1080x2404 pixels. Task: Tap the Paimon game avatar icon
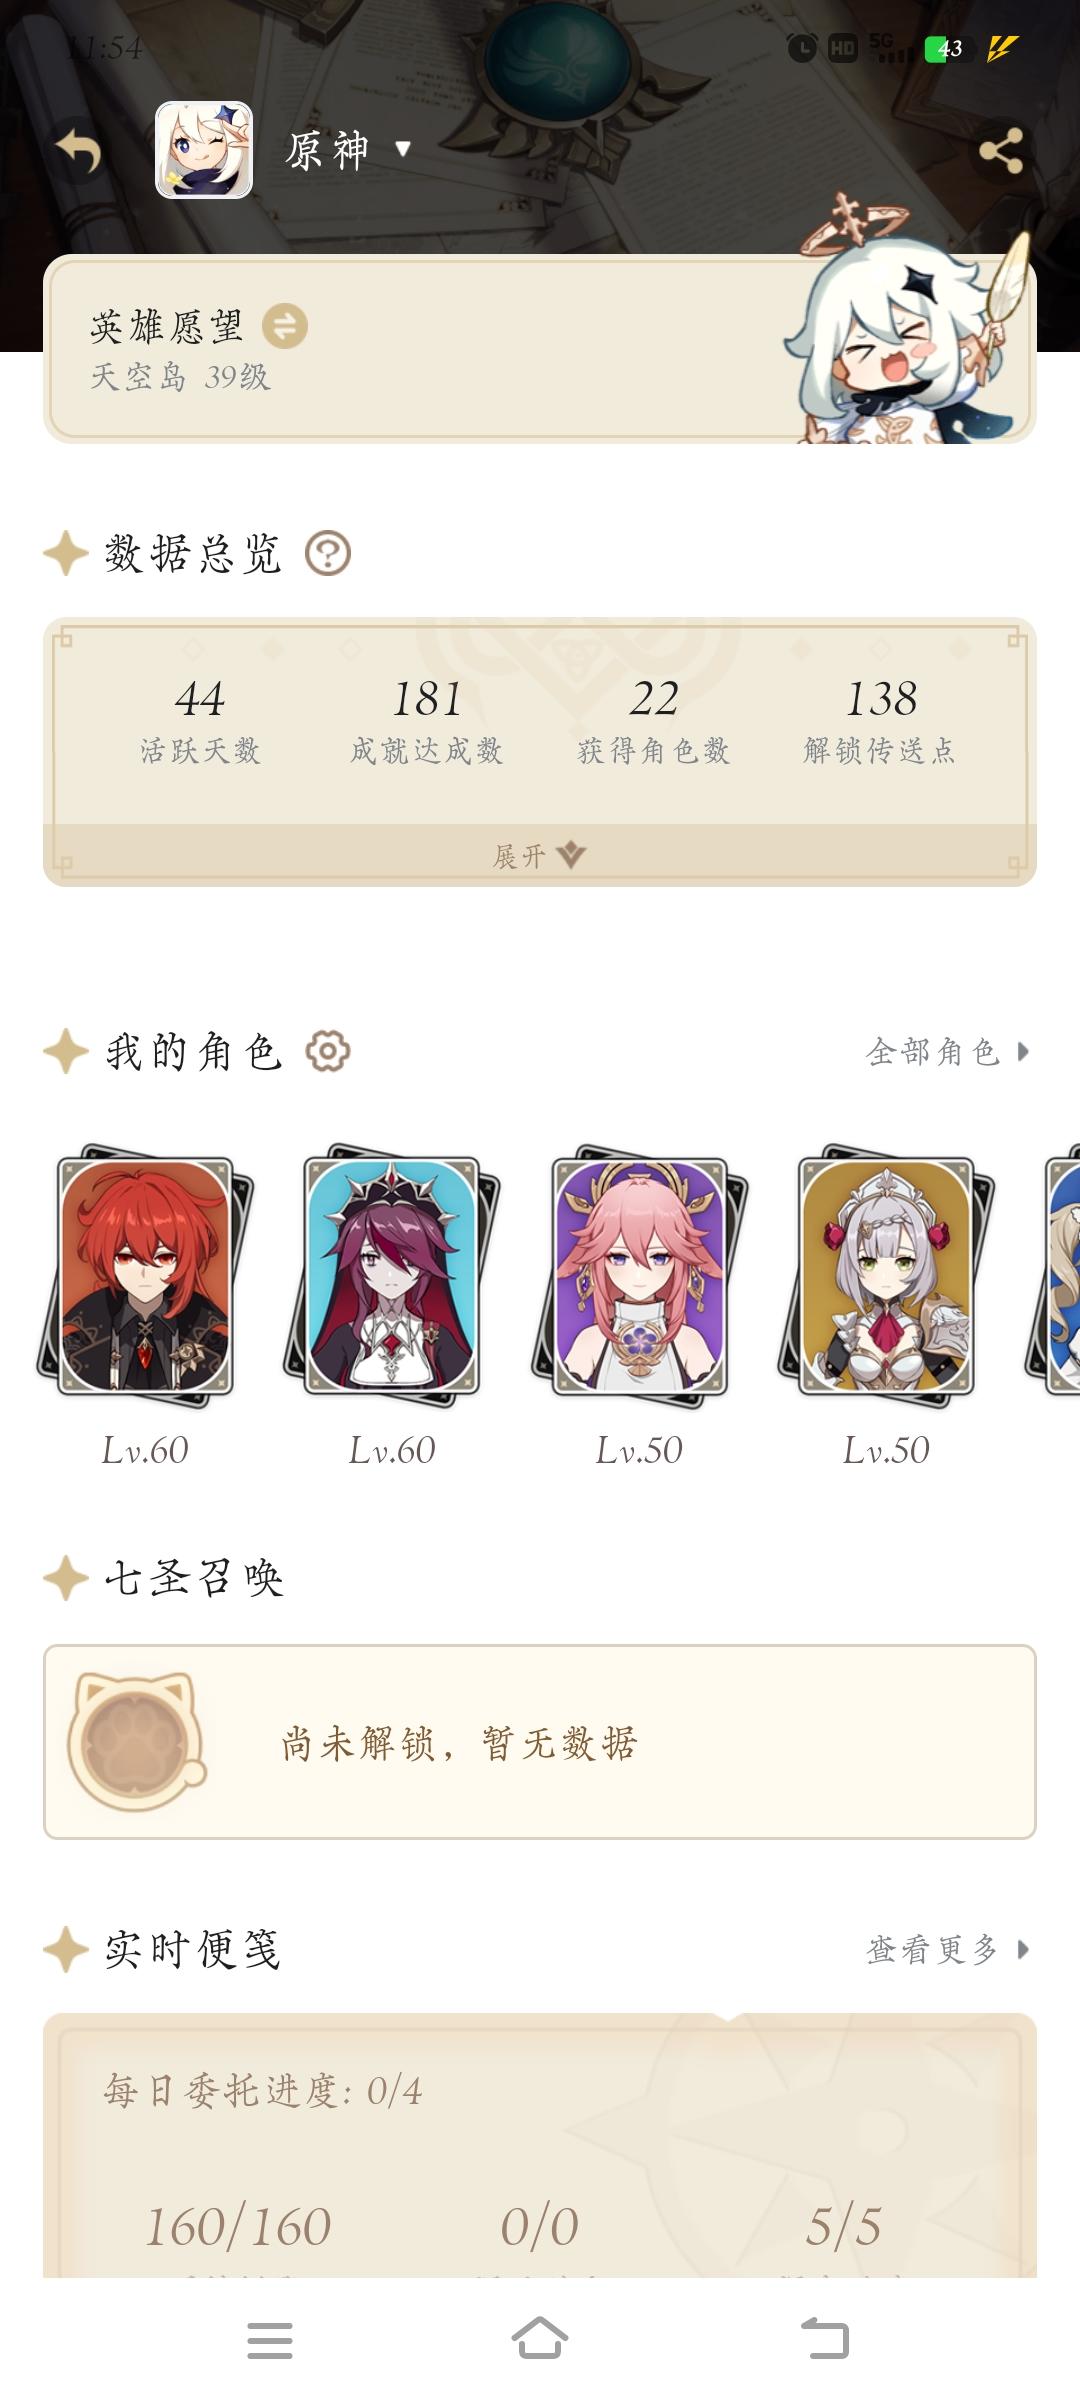[x=204, y=150]
